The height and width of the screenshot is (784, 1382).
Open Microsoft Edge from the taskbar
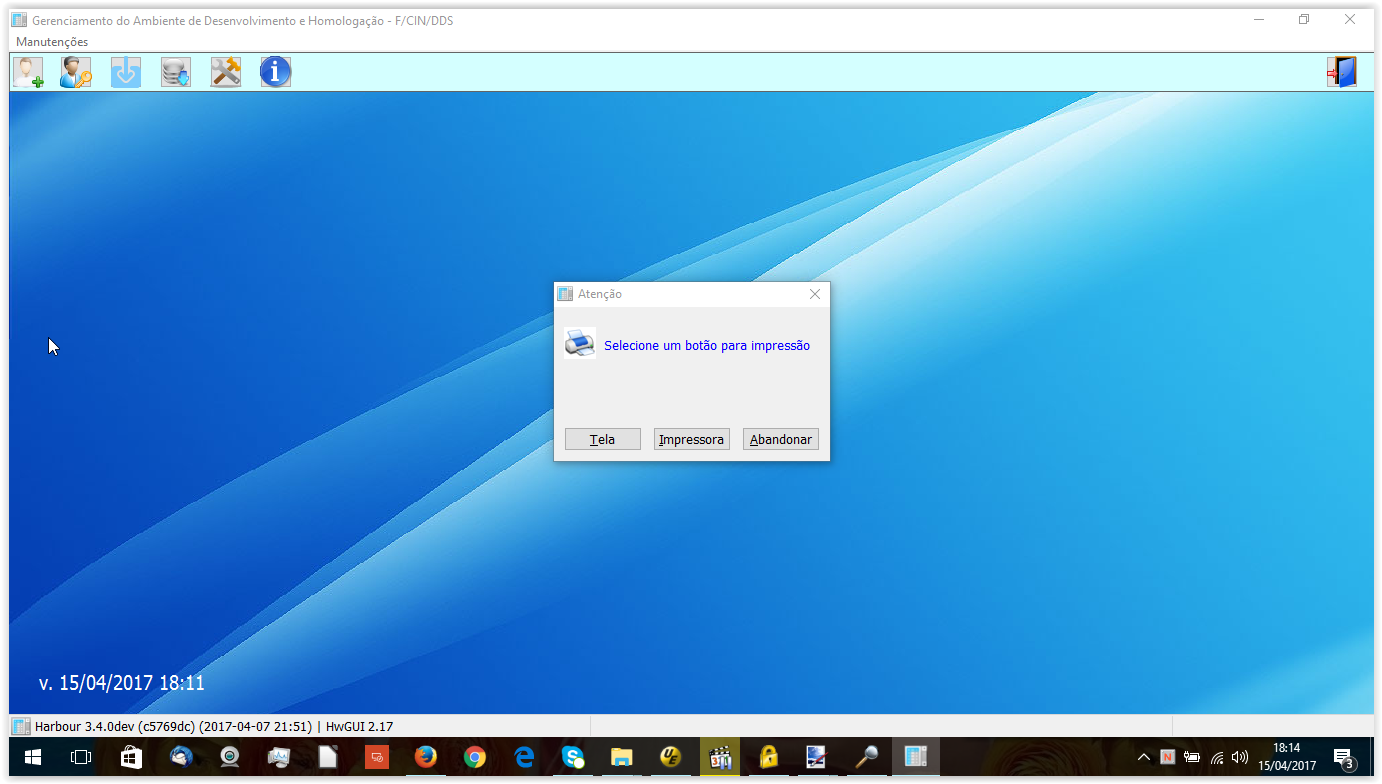pyautogui.click(x=524, y=757)
